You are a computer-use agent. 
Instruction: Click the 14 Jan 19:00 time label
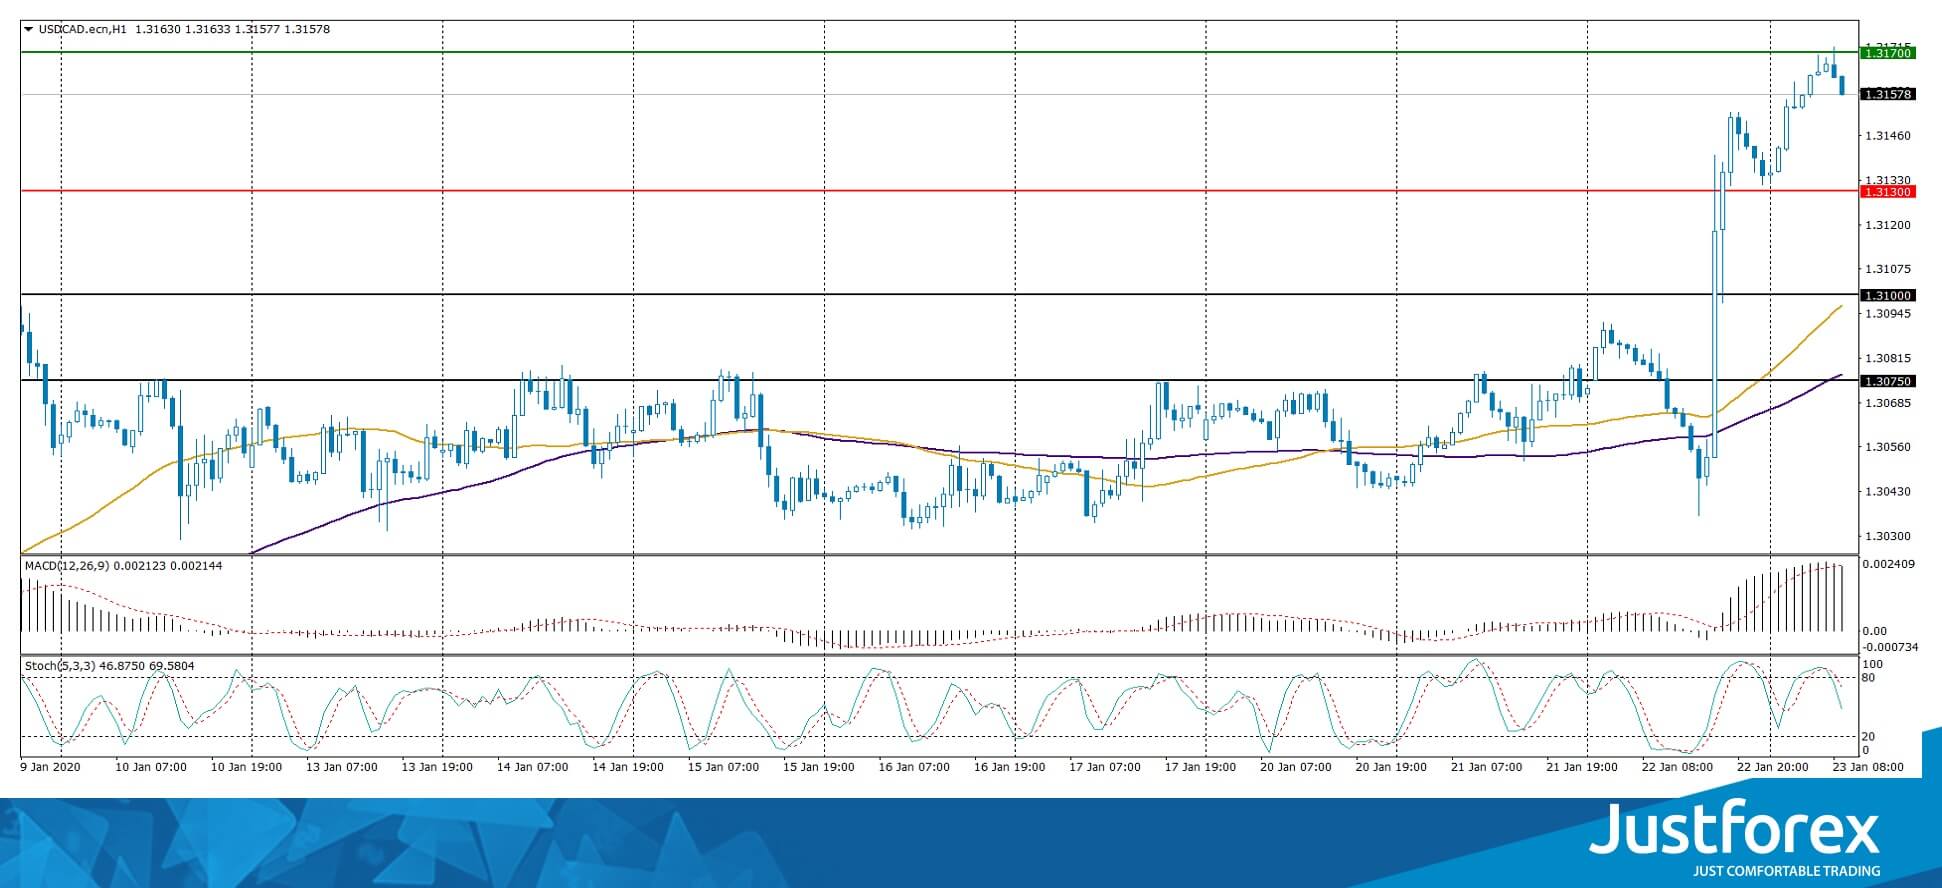[x=627, y=767]
